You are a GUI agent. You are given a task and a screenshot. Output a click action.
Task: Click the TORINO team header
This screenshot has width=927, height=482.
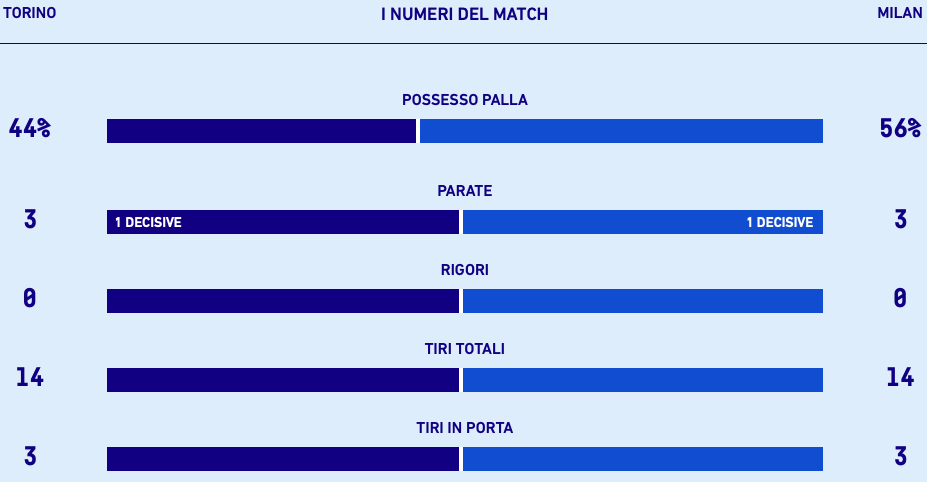click(x=29, y=14)
